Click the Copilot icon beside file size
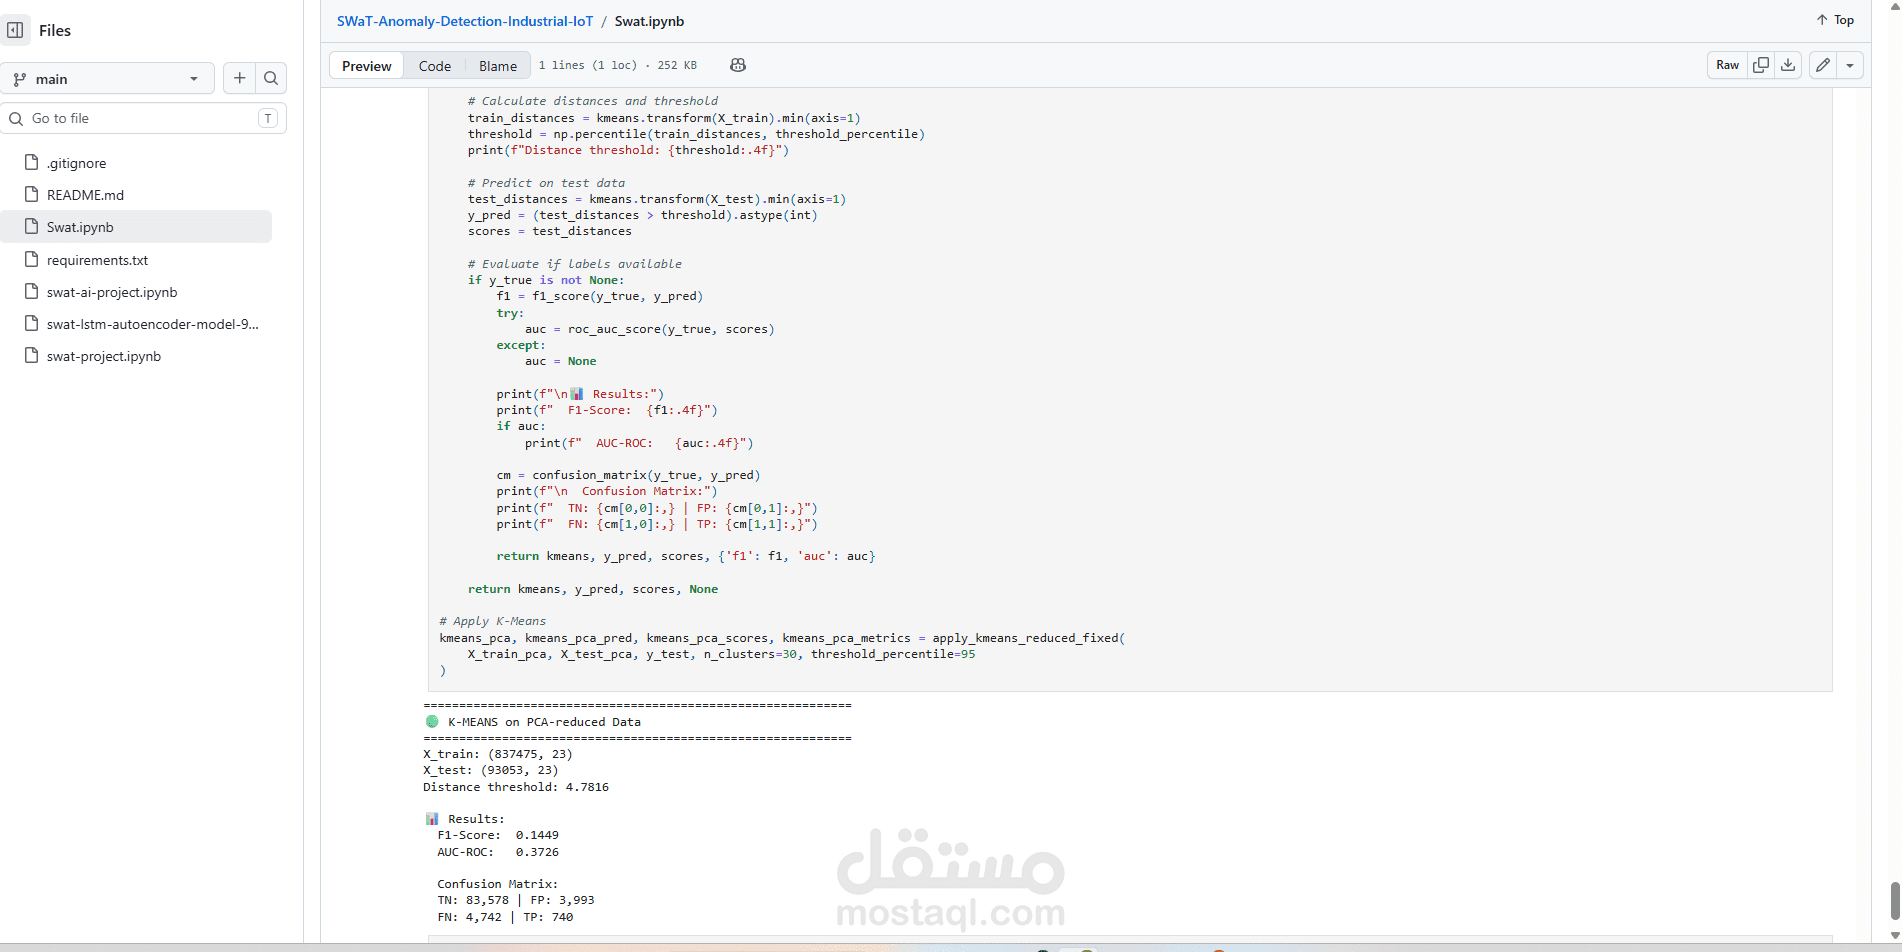The height and width of the screenshot is (952, 1902). (x=738, y=65)
